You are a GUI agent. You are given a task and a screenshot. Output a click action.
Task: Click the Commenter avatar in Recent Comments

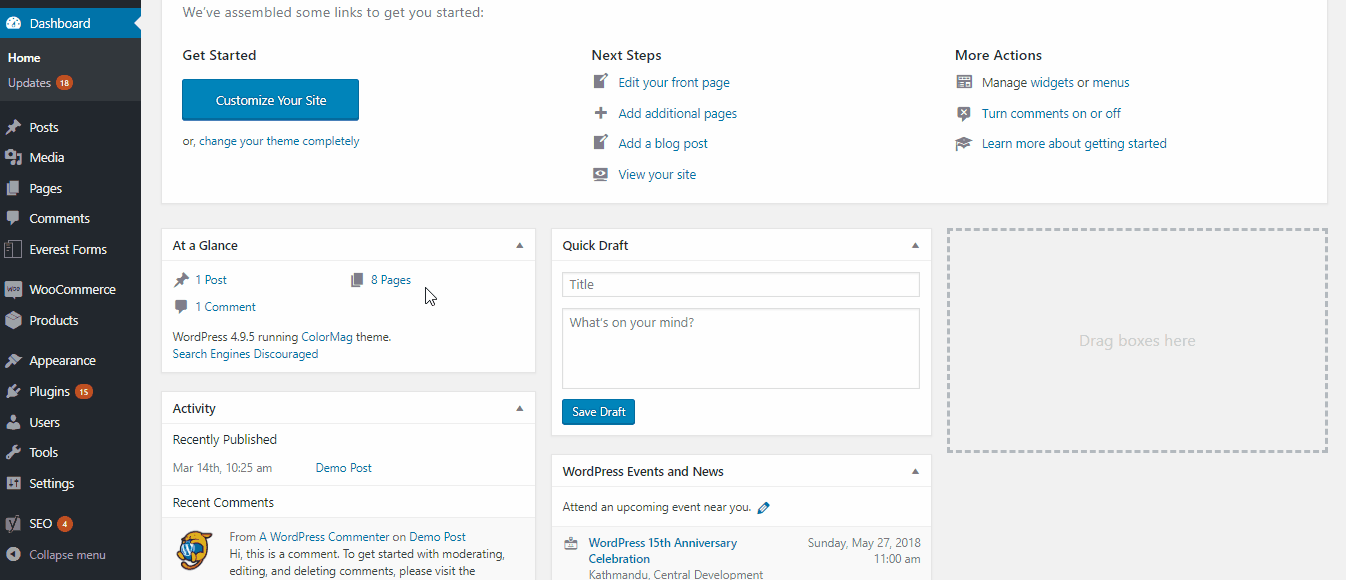click(194, 549)
